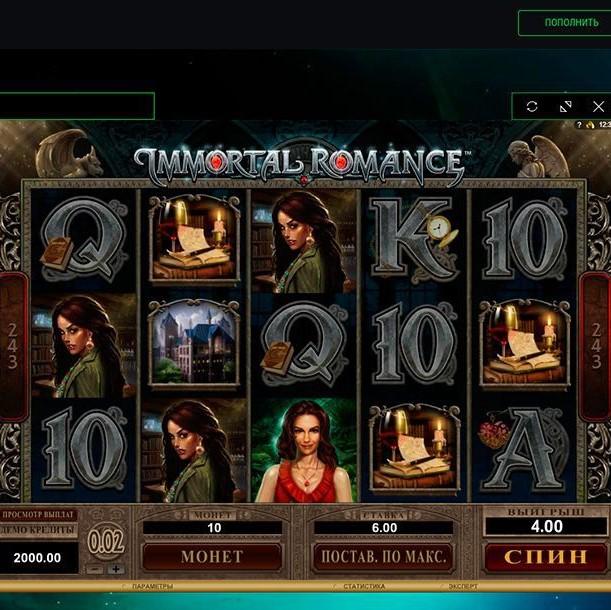Click the СПИН button
The height and width of the screenshot is (610, 611).
pos(546,557)
